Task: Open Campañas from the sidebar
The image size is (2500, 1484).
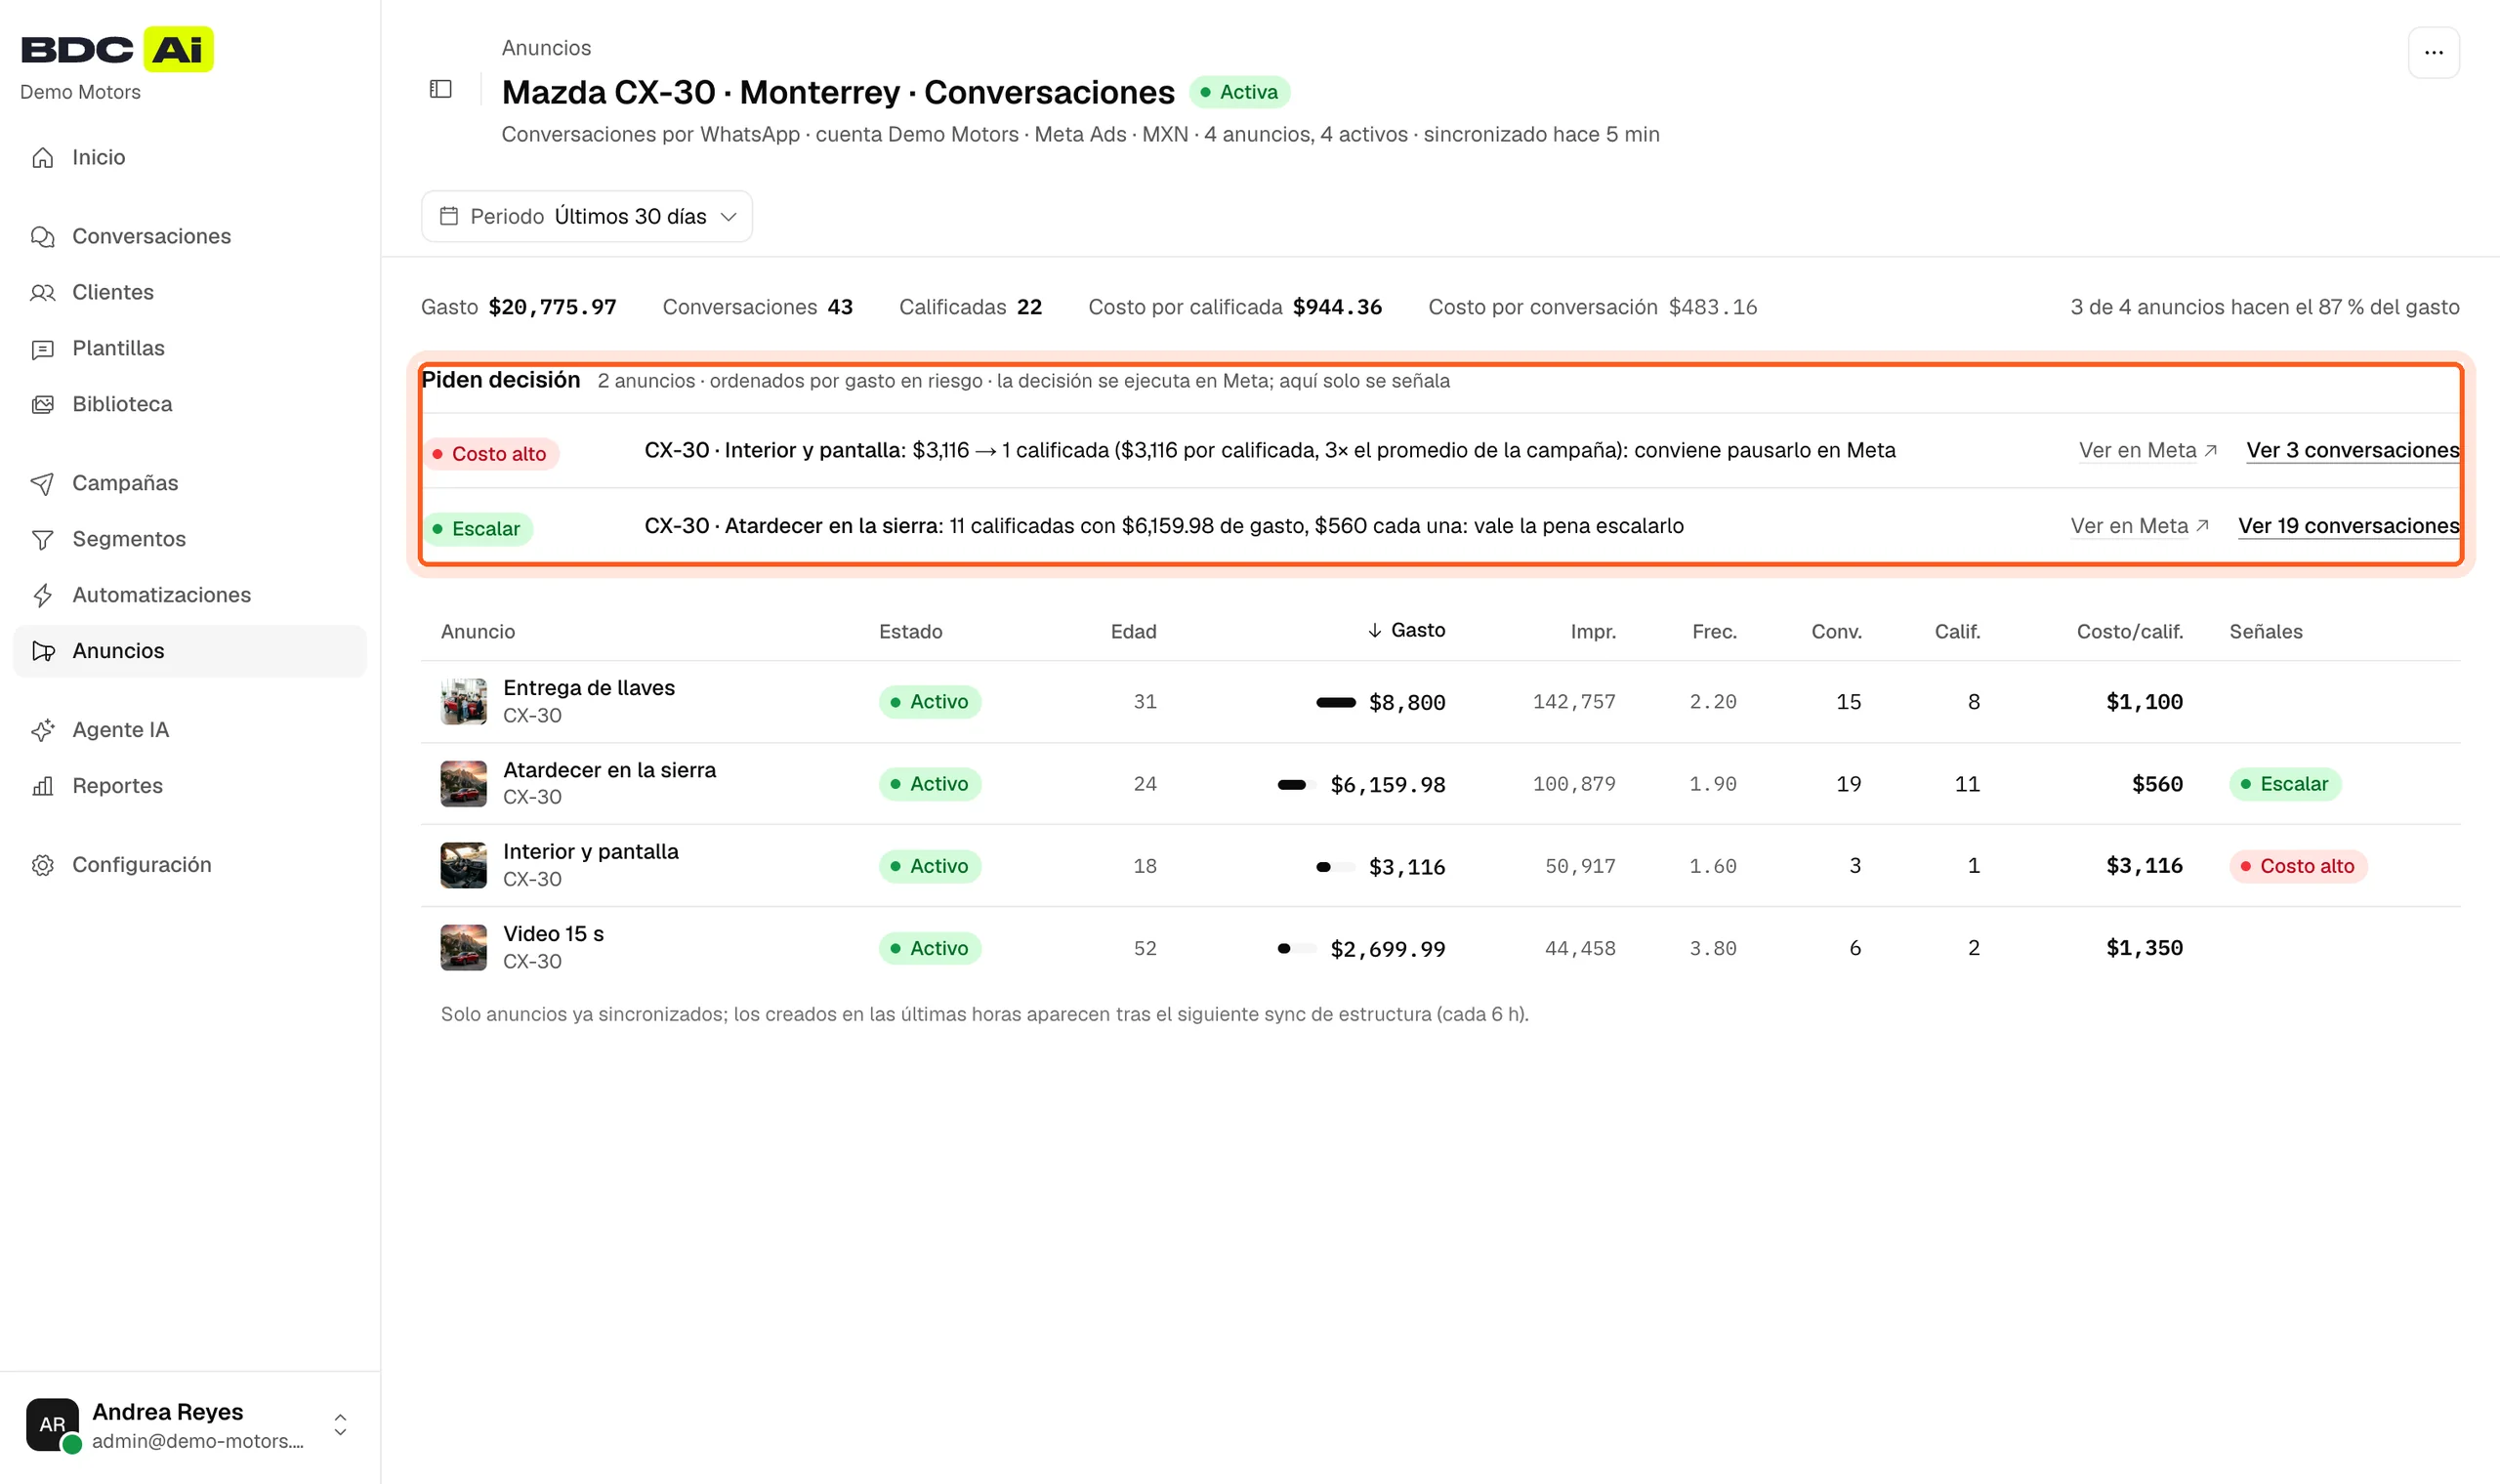Action: pos(190,484)
